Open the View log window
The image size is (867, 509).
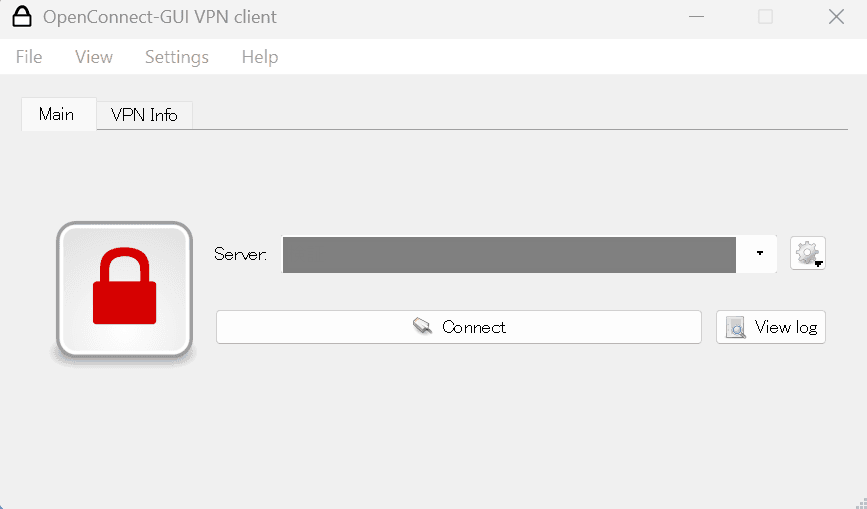[x=771, y=327]
